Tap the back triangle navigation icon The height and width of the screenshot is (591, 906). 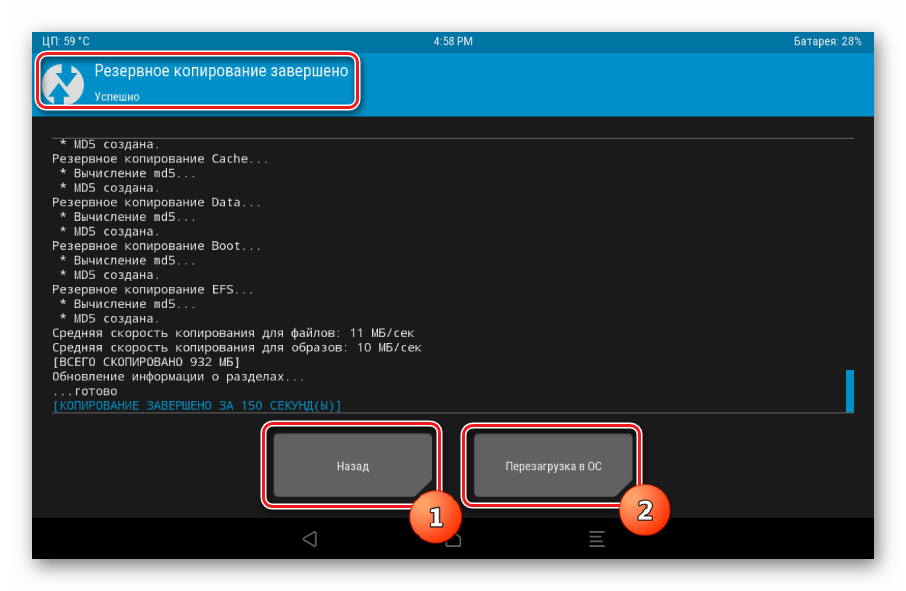click(310, 539)
